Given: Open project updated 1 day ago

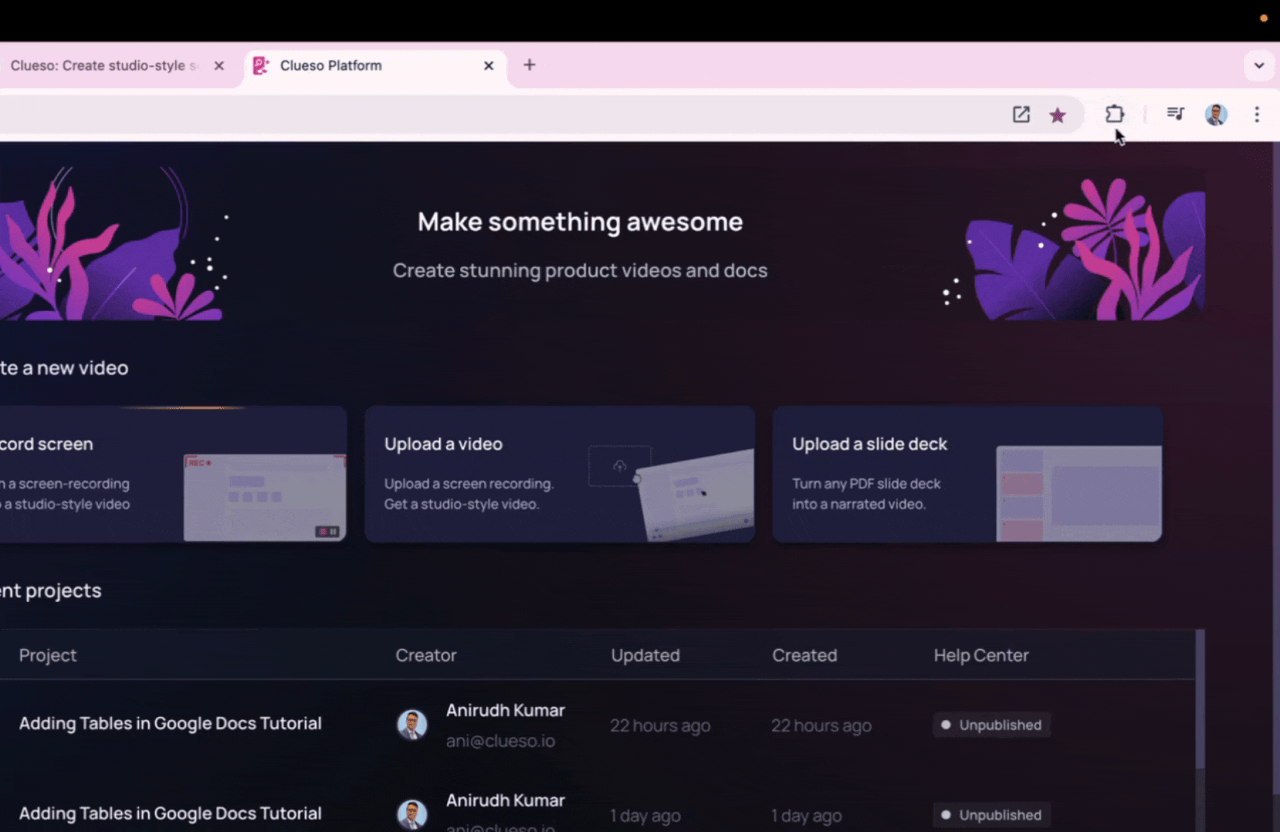Looking at the screenshot, I should tap(170, 814).
